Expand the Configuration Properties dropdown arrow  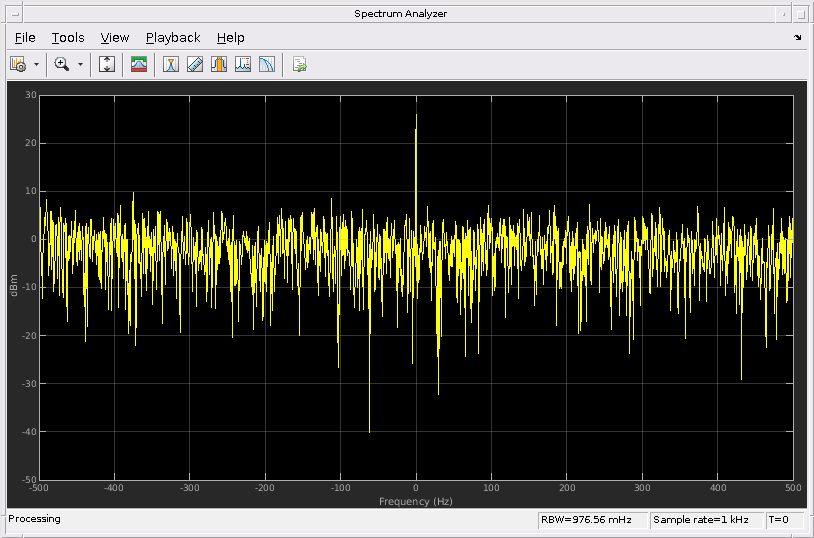point(37,64)
